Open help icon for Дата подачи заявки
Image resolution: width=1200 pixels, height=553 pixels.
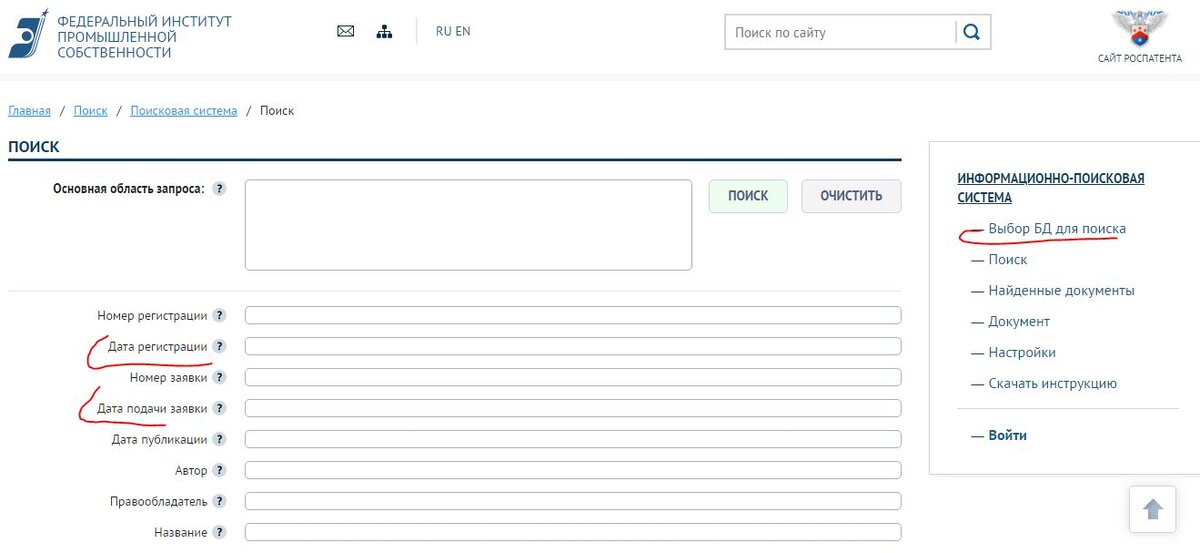point(219,408)
